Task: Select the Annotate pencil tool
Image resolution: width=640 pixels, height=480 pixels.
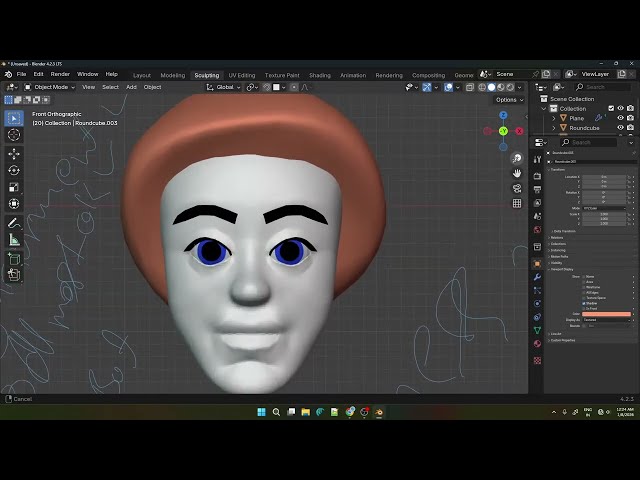Action: coord(14,223)
